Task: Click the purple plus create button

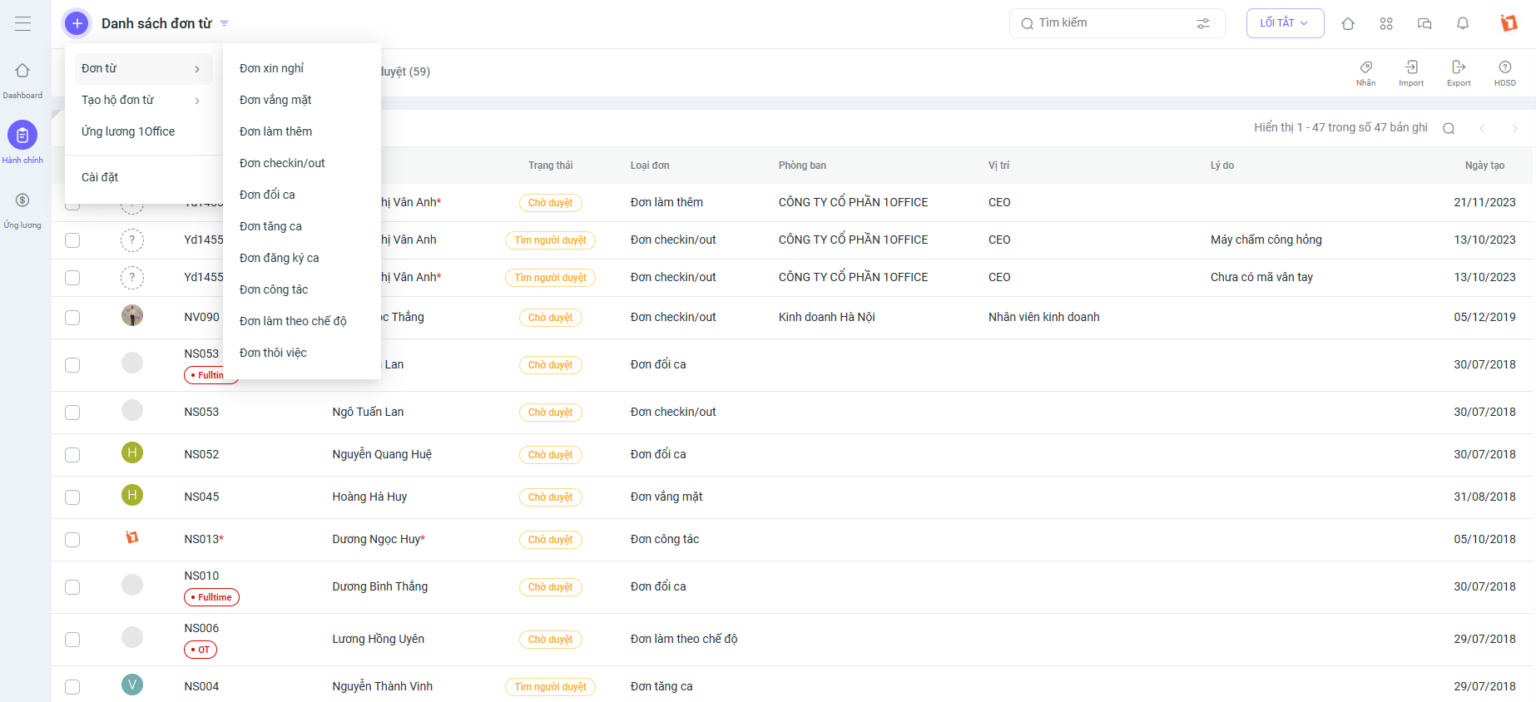Action: point(77,23)
